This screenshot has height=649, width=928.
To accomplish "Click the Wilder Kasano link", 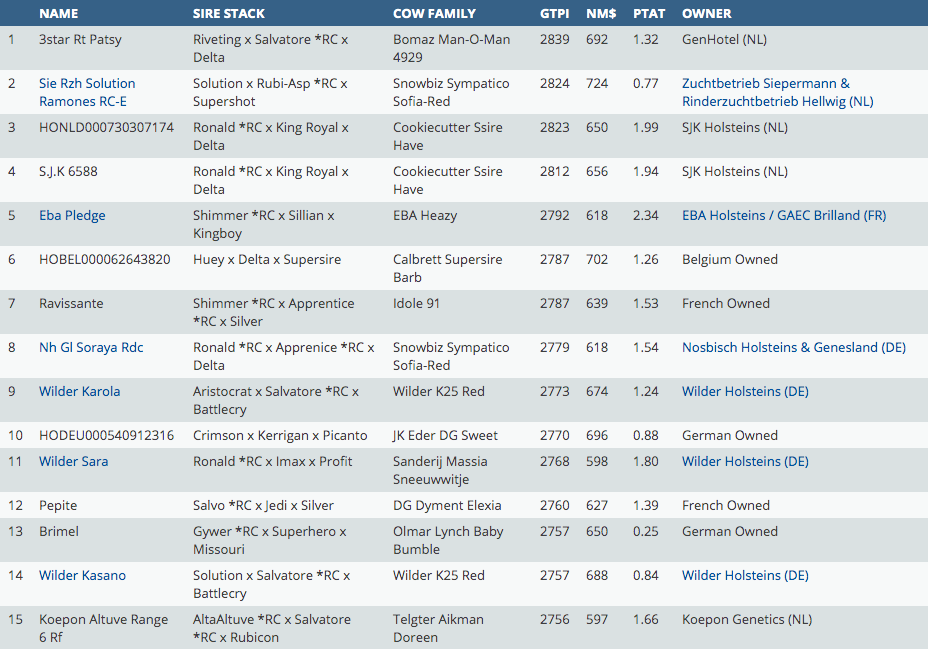I will click(x=82, y=575).
